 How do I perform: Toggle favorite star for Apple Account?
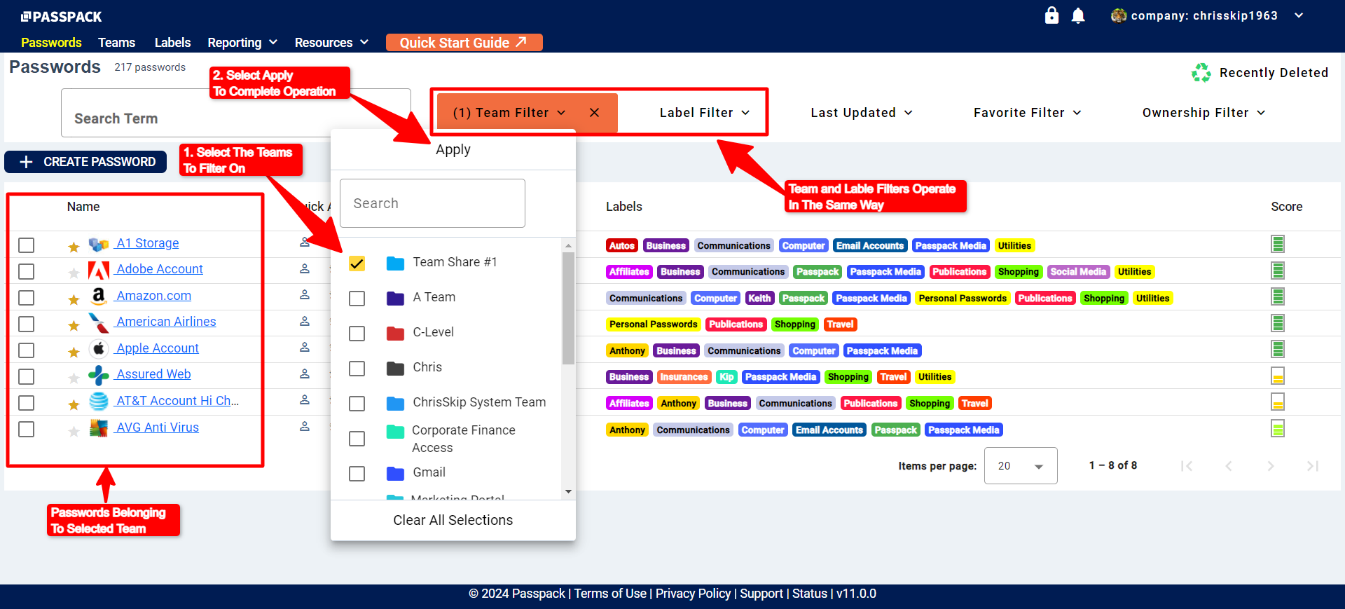tap(73, 352)
